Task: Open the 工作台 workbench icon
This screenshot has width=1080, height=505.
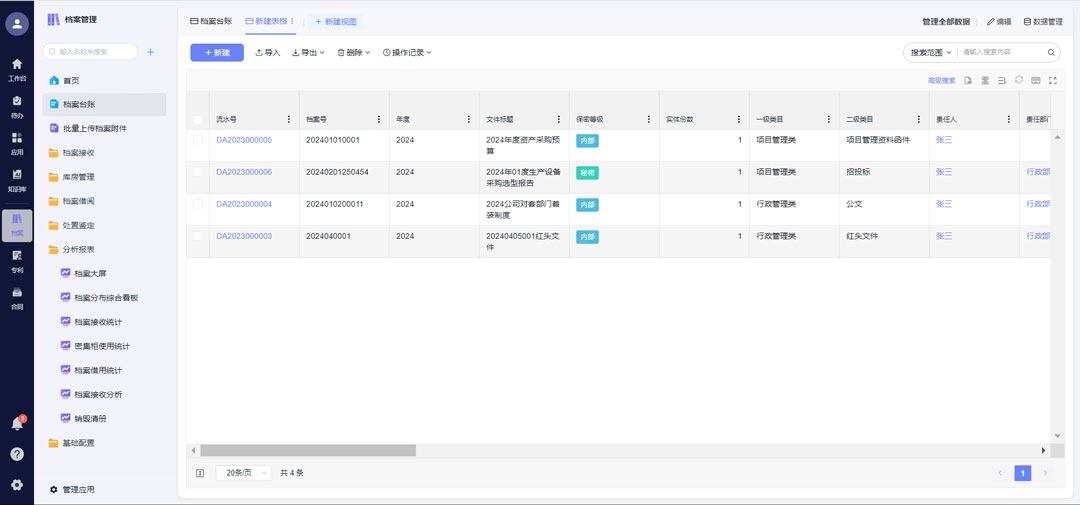Action: pyautogui.click(x=17, y=68)
